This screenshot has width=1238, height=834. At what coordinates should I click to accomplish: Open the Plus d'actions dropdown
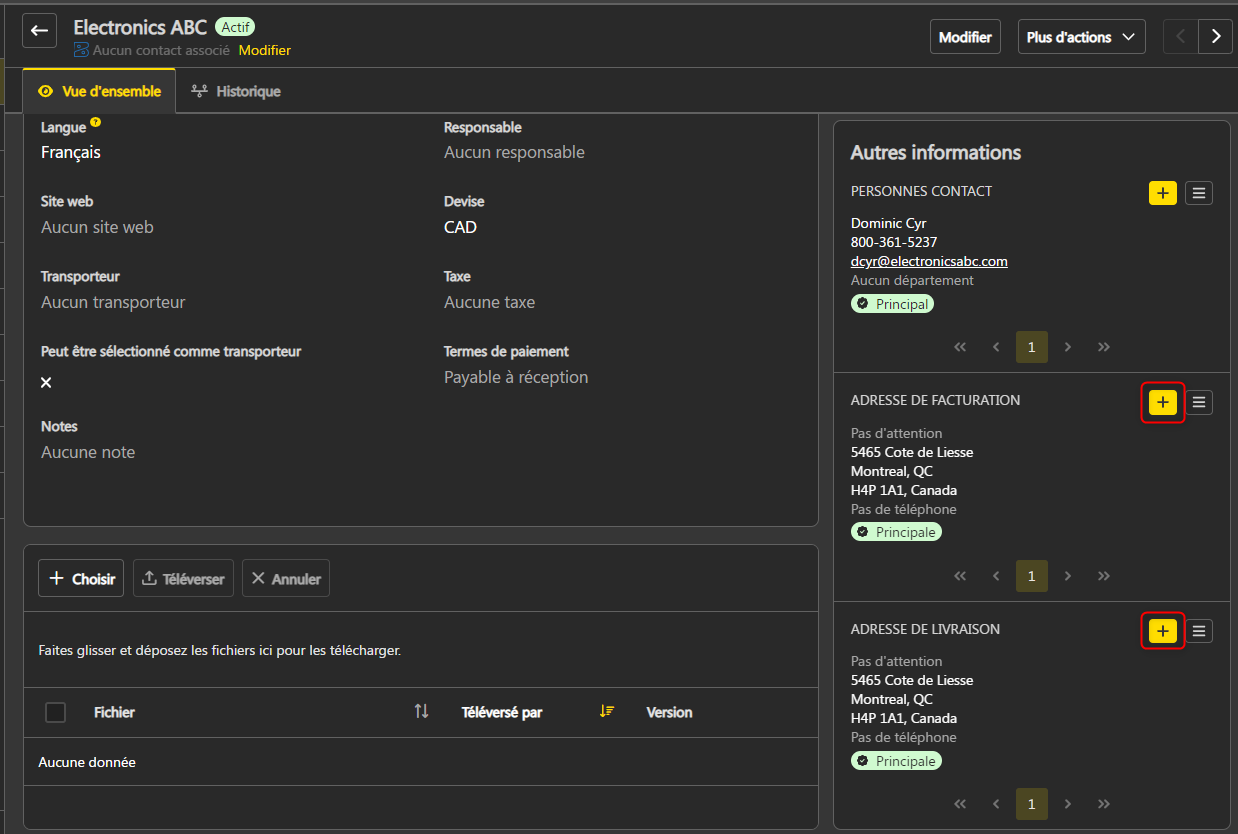(x=1081, y=36)
